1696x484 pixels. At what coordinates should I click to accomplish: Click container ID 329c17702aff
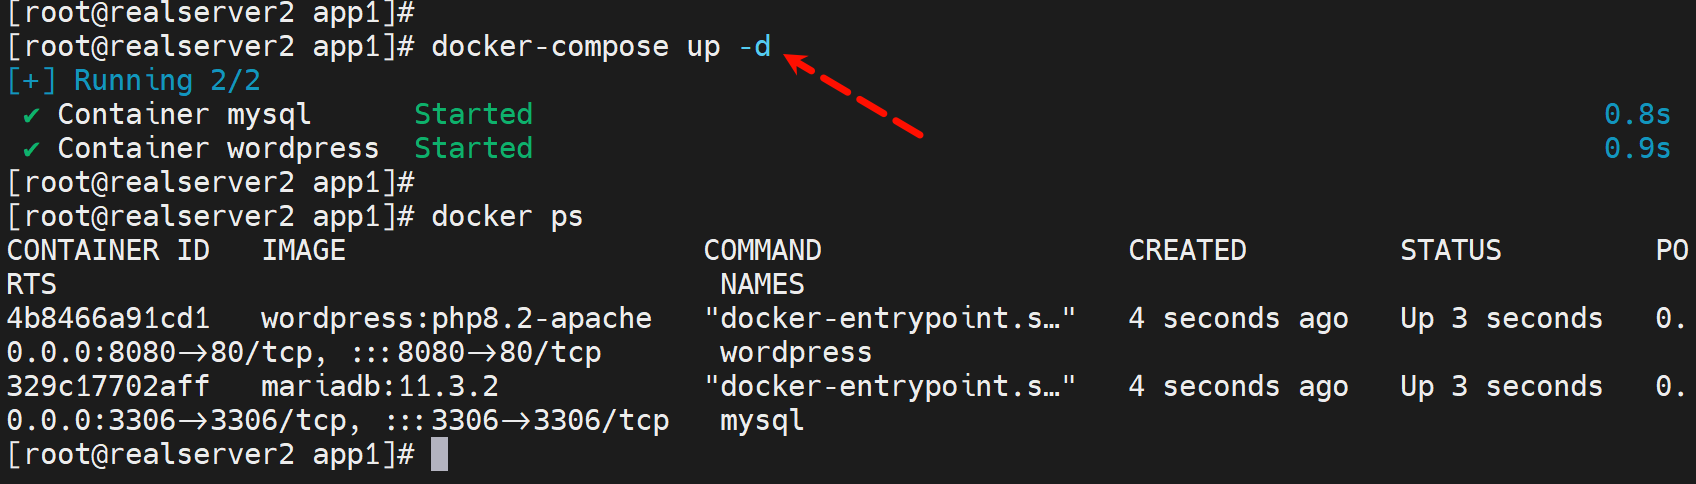pos(108,387)
